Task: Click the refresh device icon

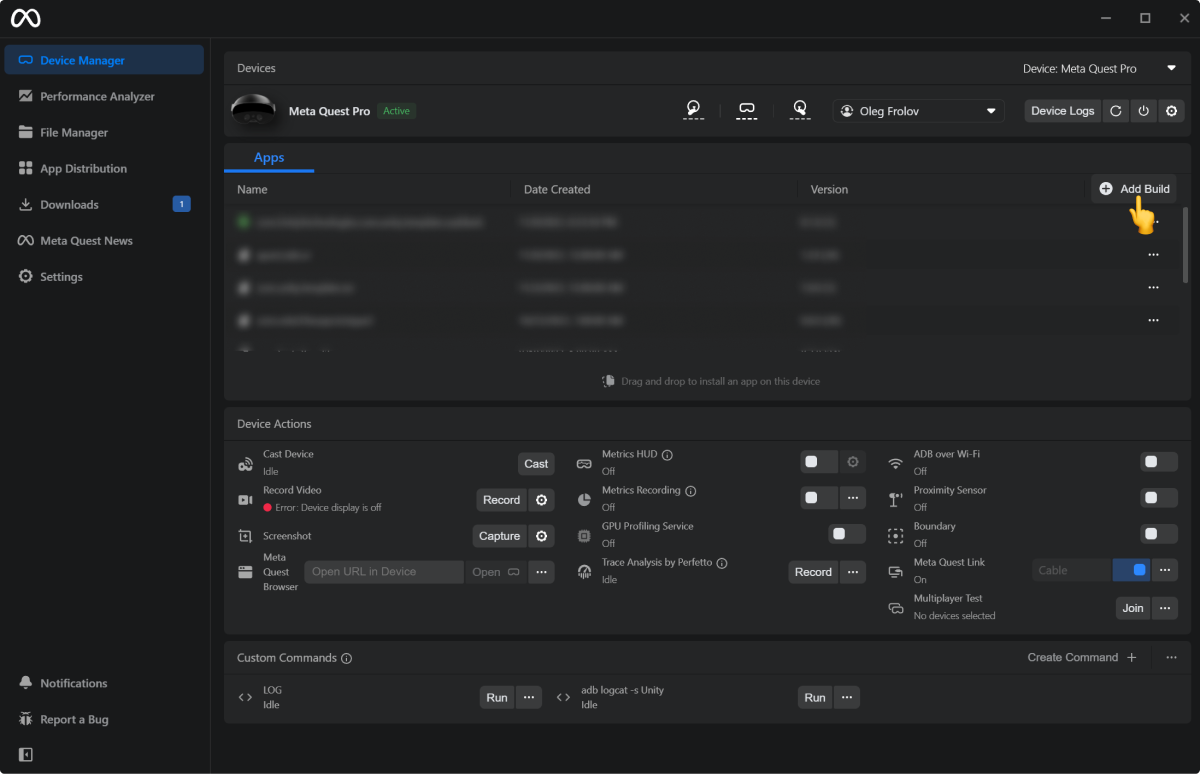Action: (1116, 111)
